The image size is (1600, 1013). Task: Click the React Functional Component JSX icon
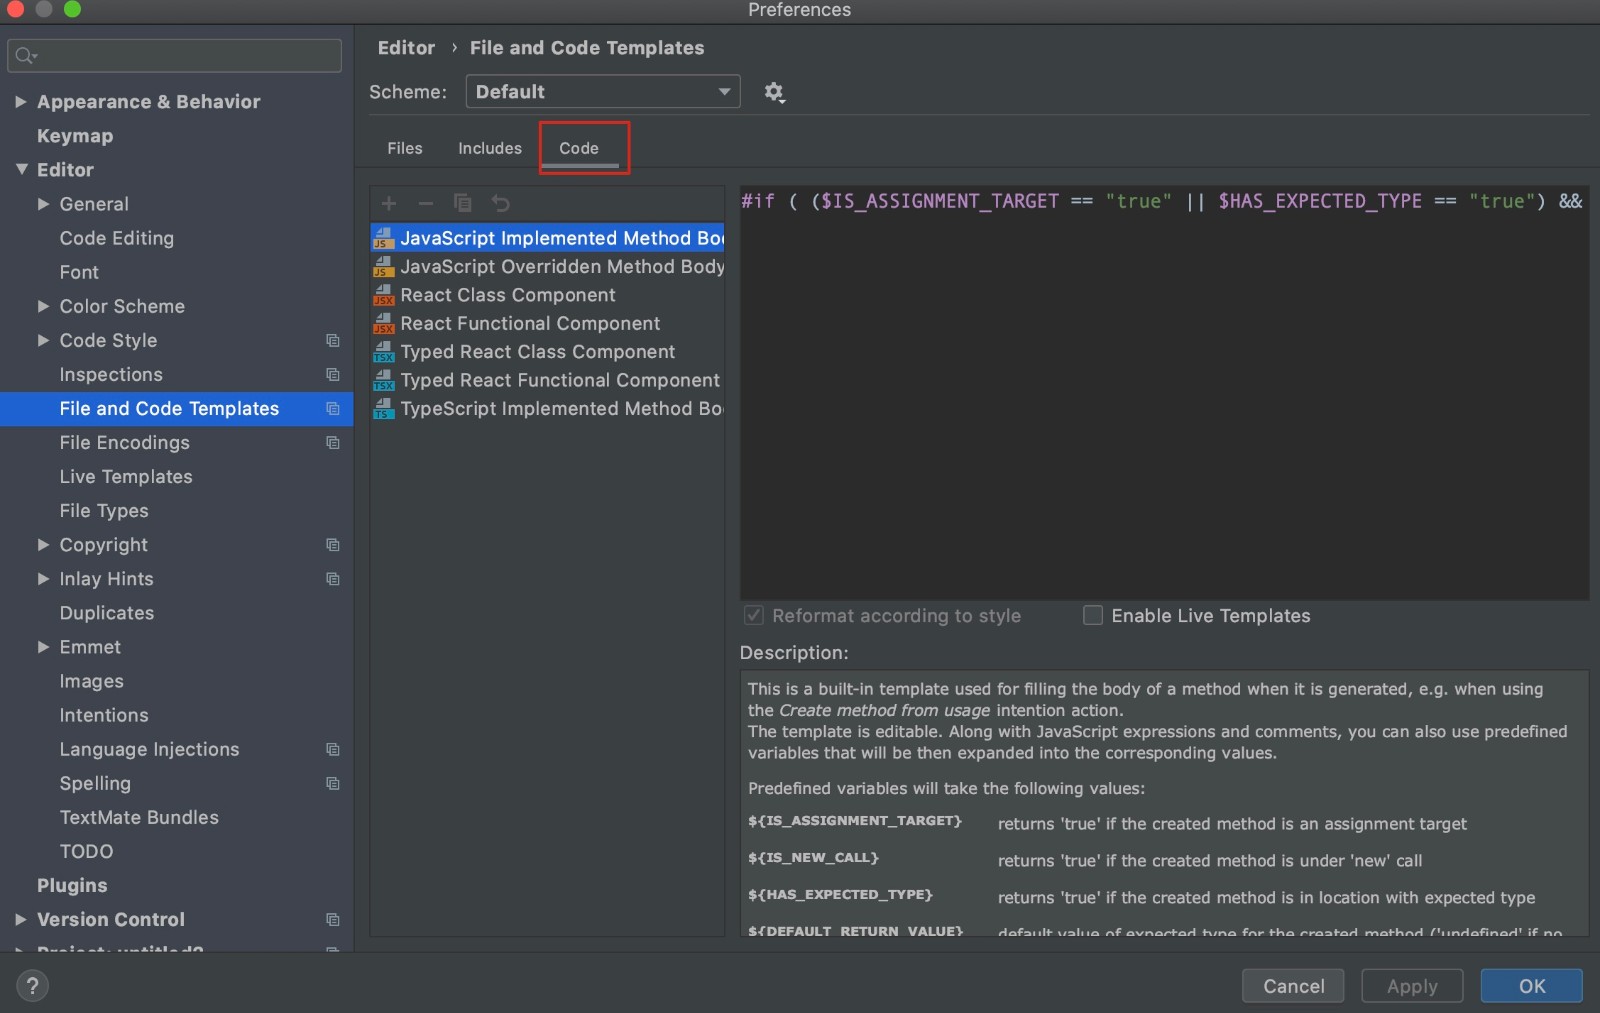pos(384,323)
